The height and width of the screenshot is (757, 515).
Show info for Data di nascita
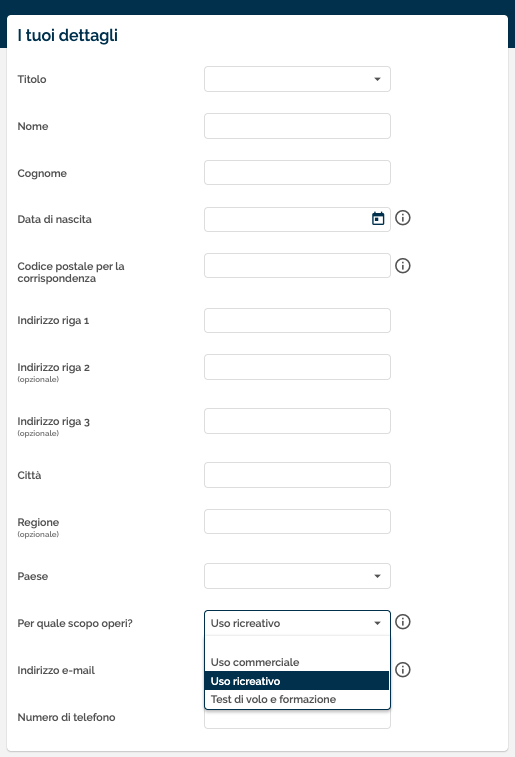(403, 218)
